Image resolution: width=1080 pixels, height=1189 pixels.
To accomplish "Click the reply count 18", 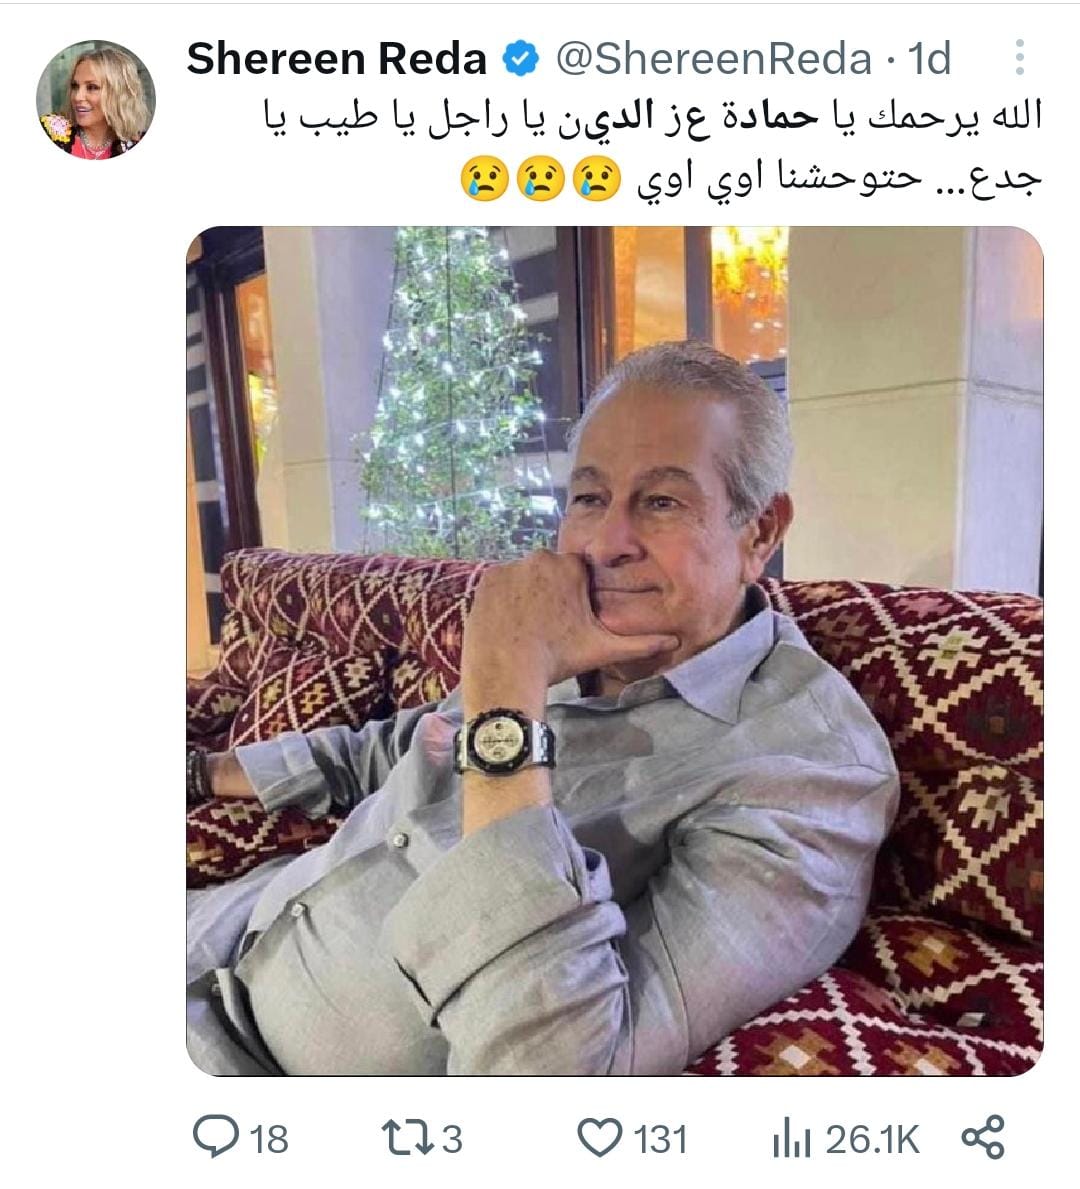I will click(268, 1139).
